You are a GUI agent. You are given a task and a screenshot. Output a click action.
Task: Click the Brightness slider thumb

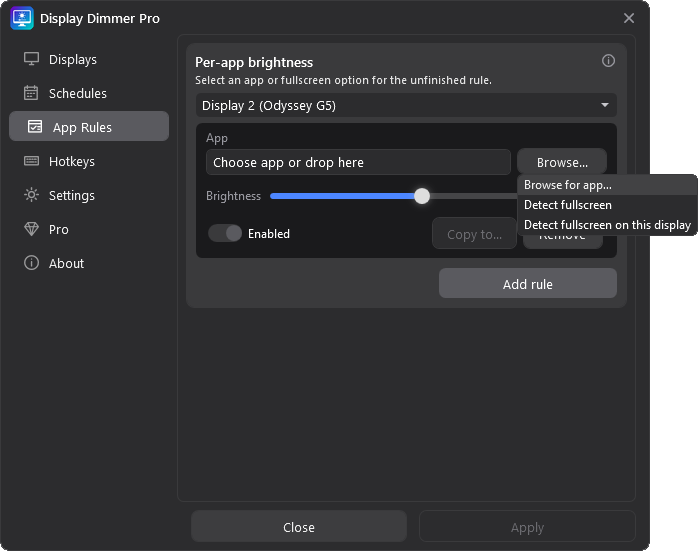click(x=422, y=196)
